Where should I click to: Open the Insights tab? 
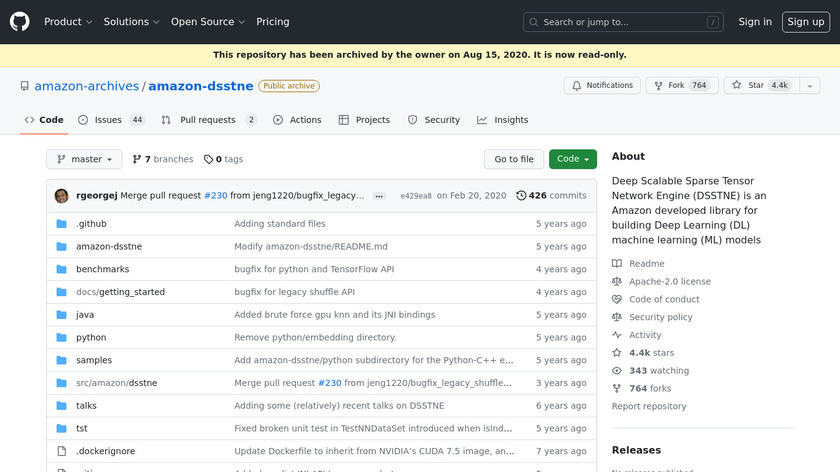502,120
